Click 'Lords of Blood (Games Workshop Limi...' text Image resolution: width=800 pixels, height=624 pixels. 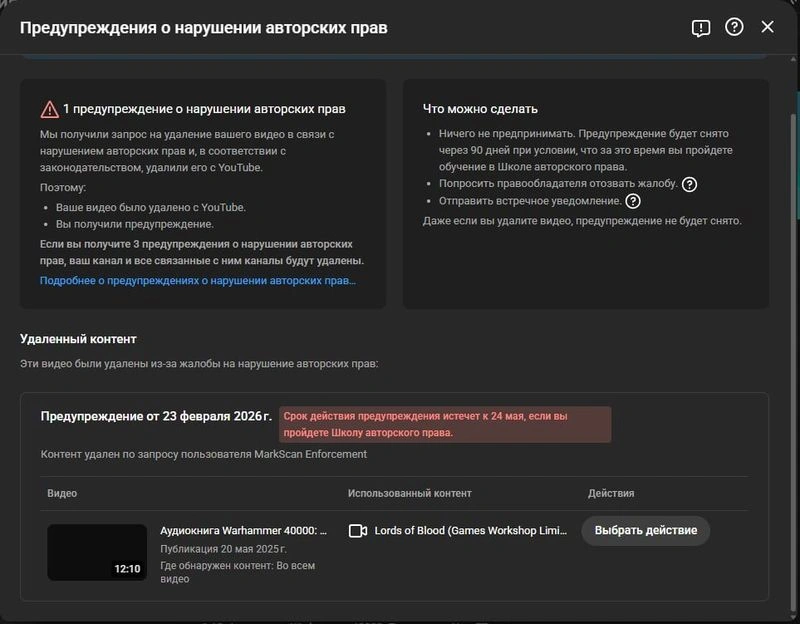coord(470,531)
